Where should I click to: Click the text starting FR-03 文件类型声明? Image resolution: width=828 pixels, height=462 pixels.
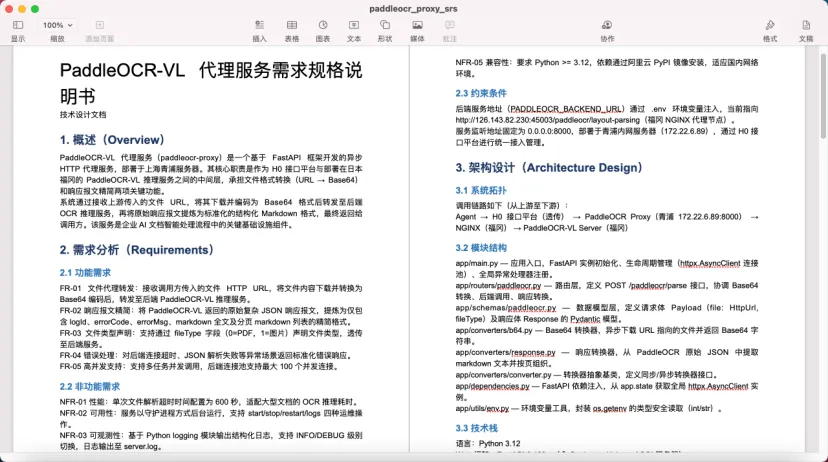tap(211, 338)
